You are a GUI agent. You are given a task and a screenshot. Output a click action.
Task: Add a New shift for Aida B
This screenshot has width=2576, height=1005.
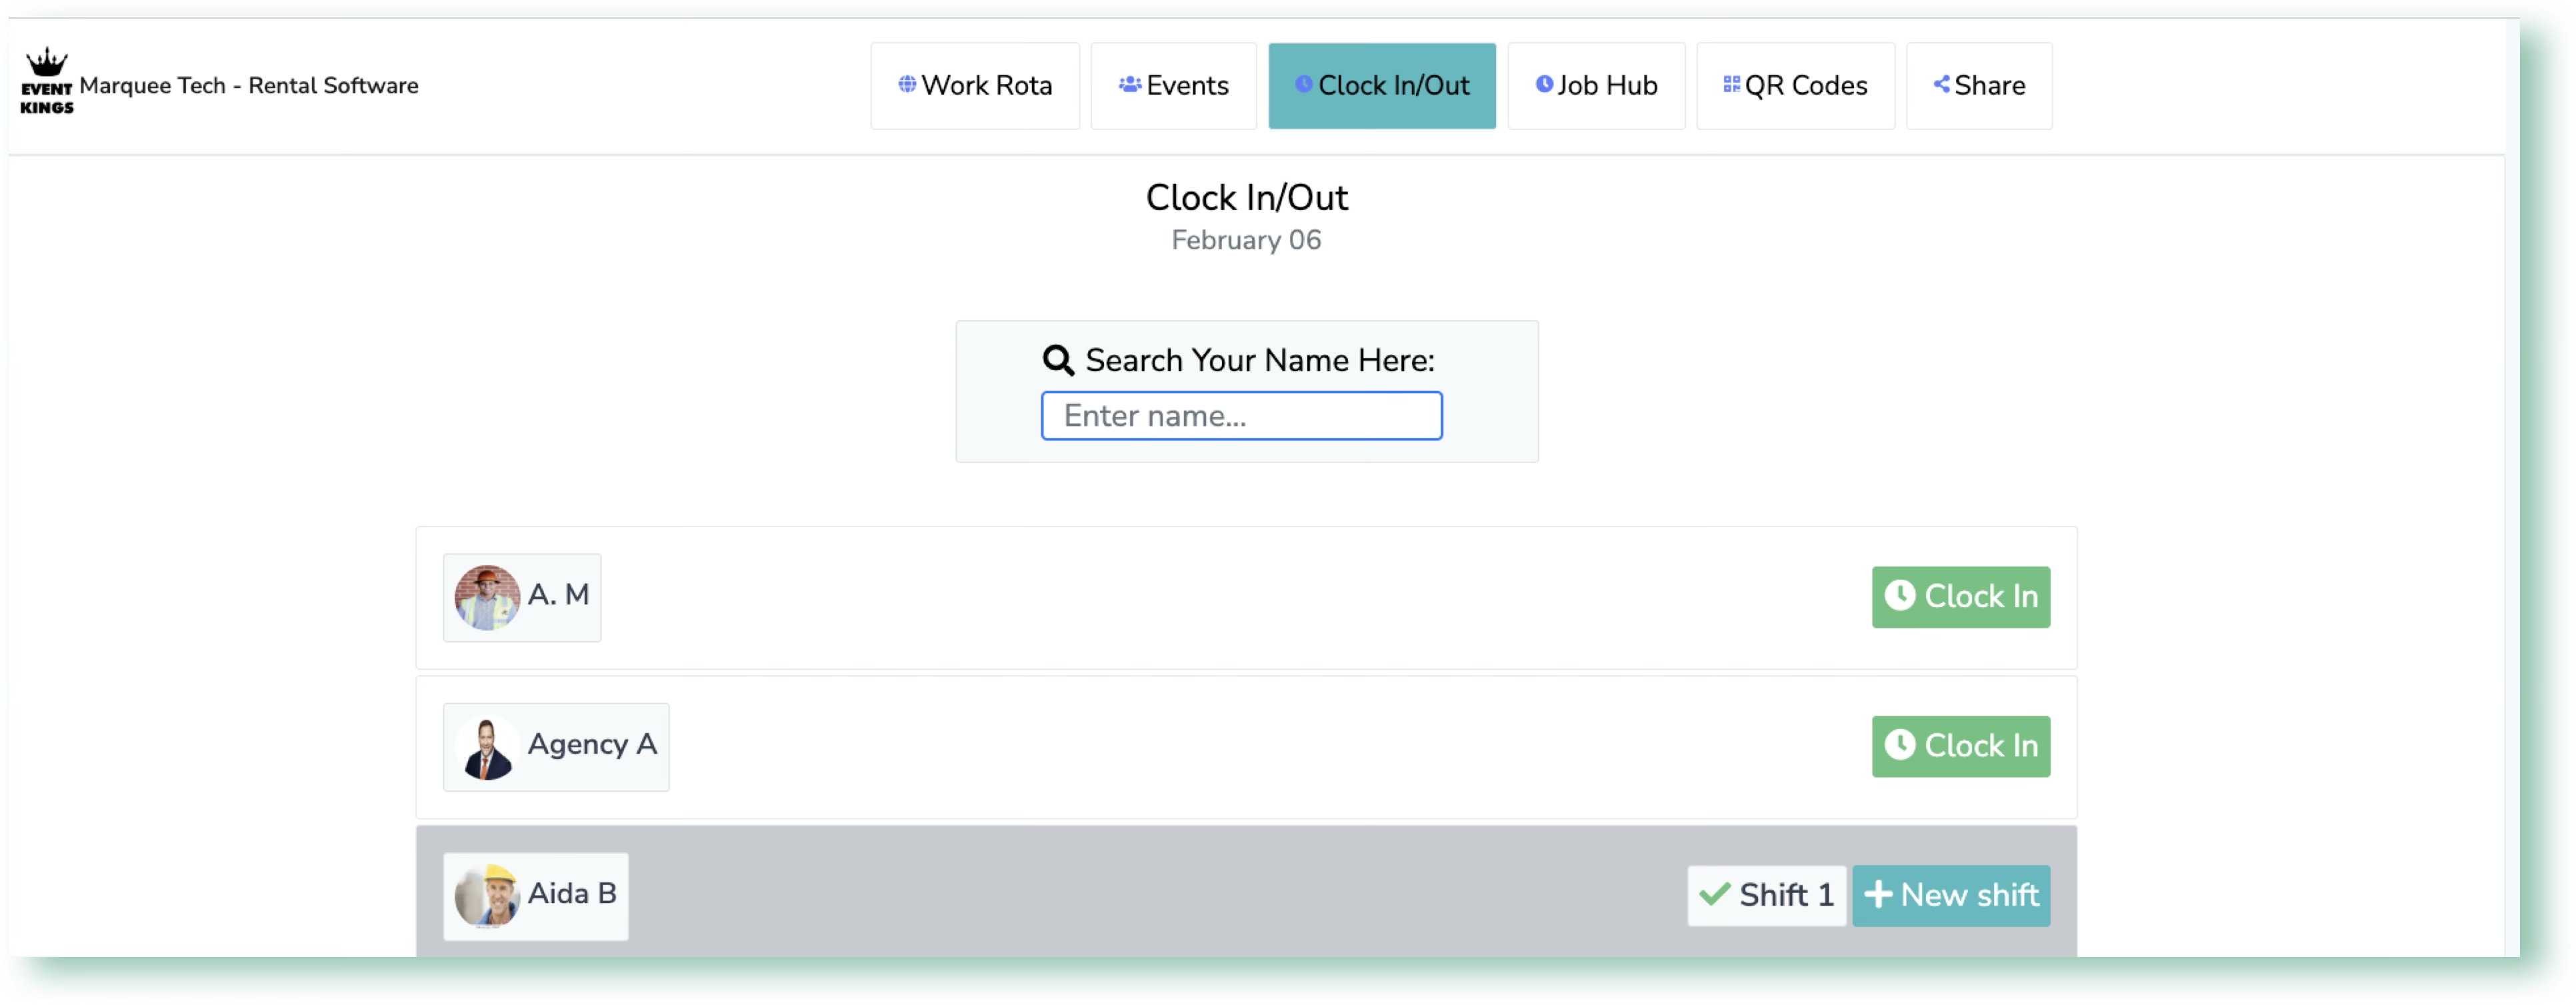click(x=1951, y=896)
